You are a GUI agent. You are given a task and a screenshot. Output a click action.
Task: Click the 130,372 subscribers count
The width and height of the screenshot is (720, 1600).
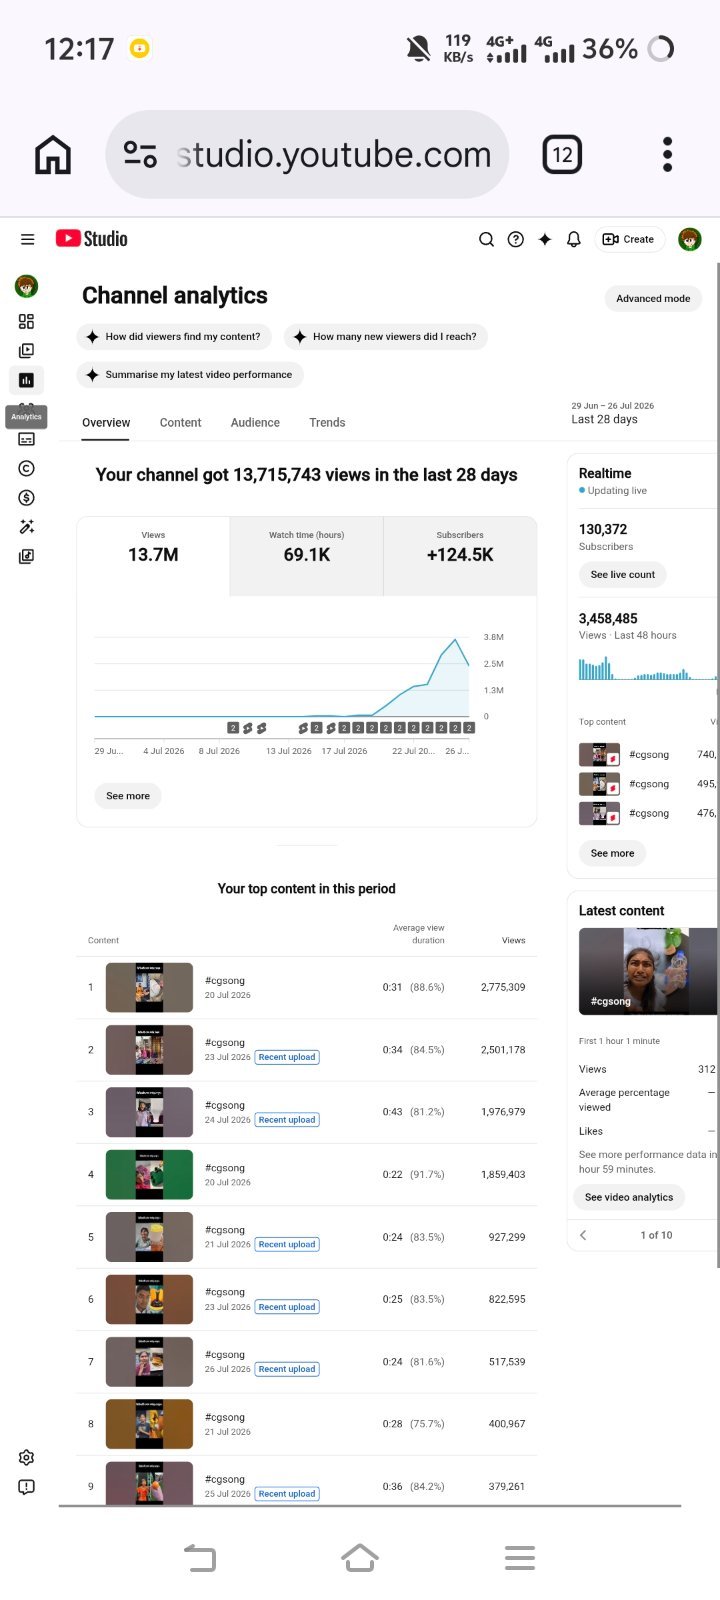[x=603, y=529]
